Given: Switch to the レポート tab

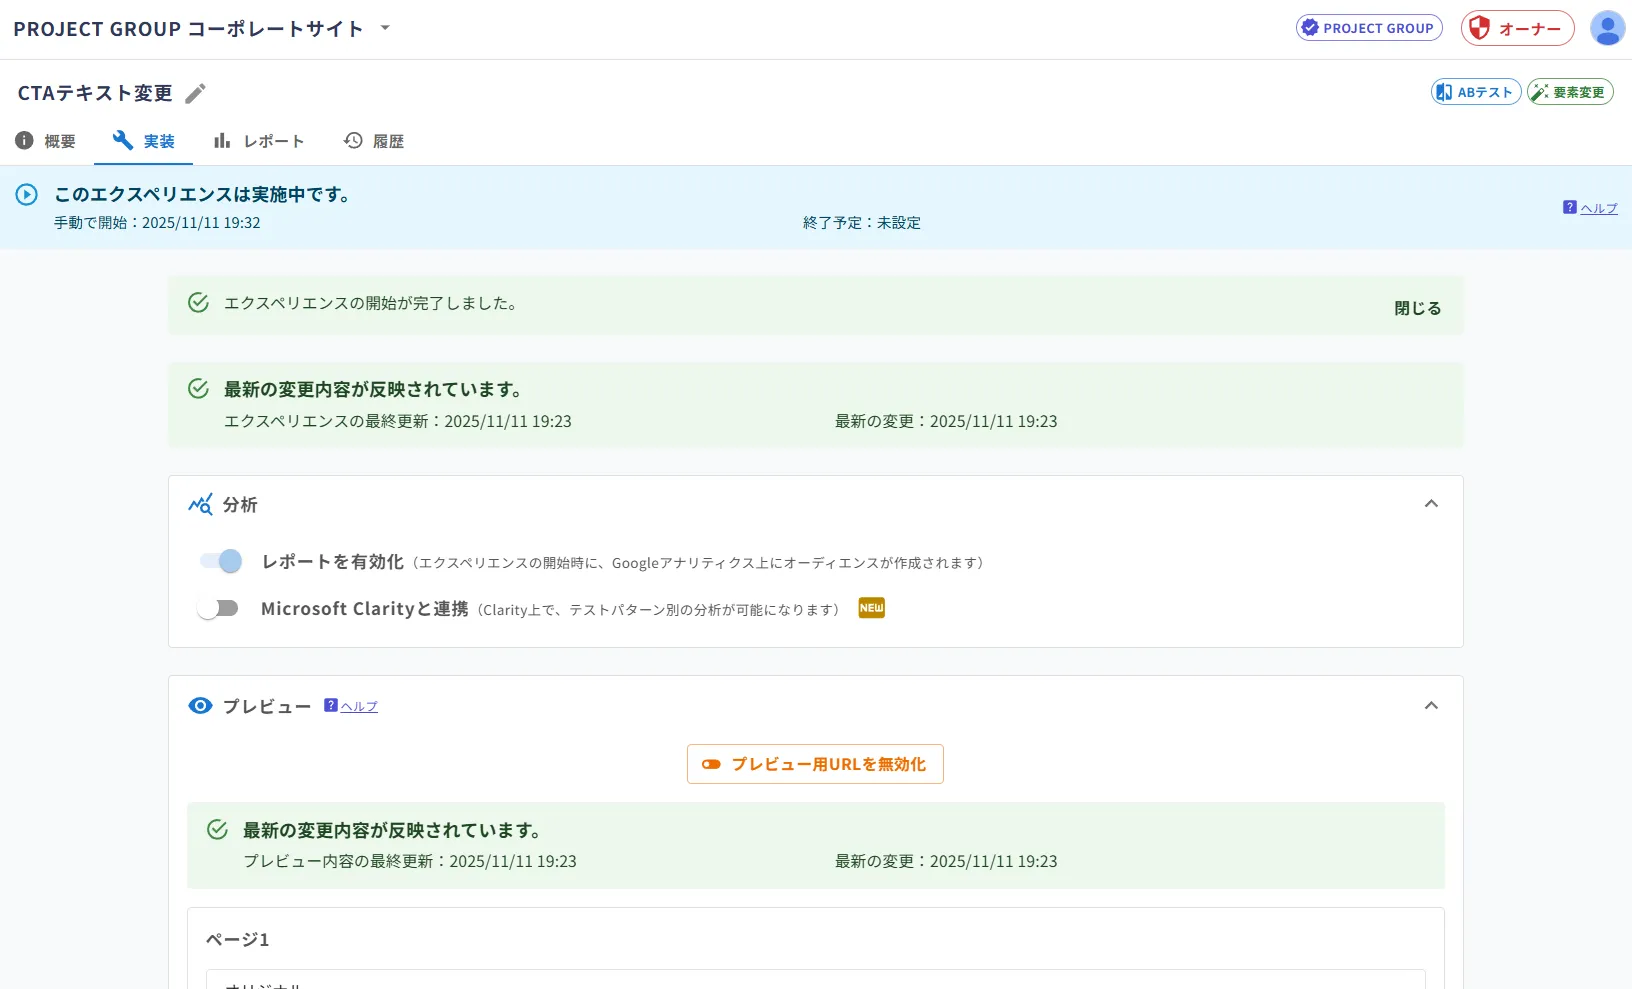Looking at the screenshot, I should pyautogui.click(x=258, y=141).
